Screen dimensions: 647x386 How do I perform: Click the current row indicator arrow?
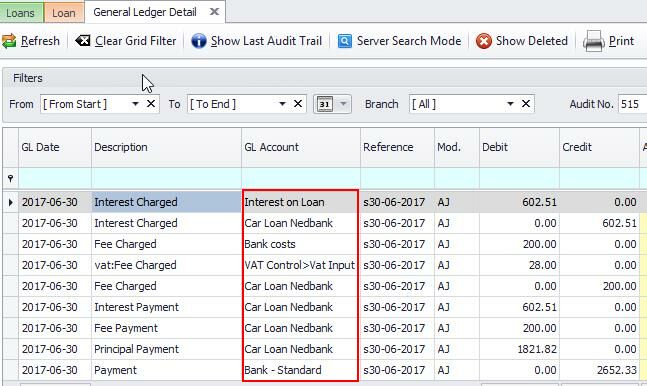(10, 202)
